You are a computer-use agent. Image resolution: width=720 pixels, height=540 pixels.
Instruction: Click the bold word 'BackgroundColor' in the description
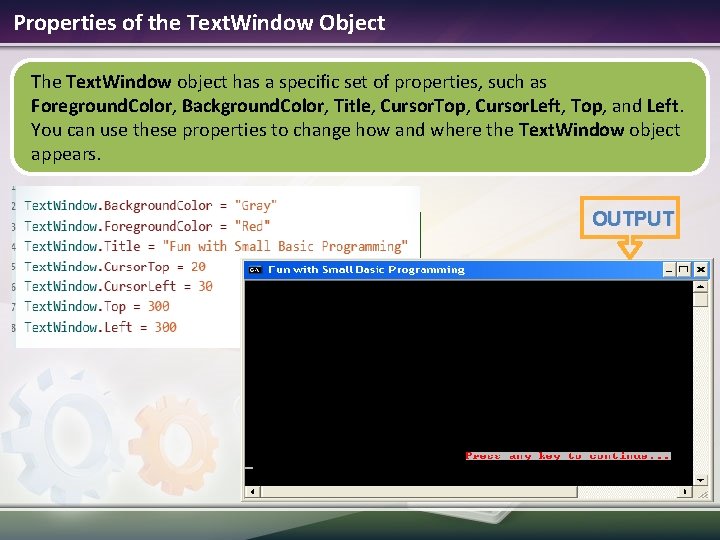point(253,106)
